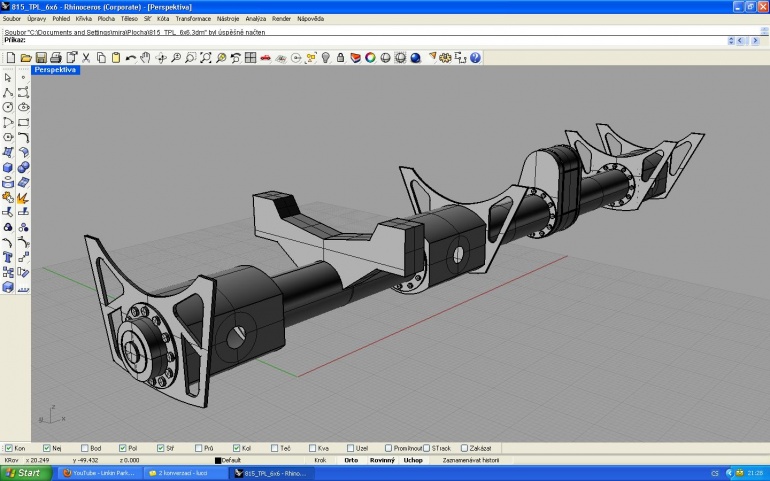Select the arrow pointer selection tool
Viewport: 770px width, 481px height.
(8, 78)
